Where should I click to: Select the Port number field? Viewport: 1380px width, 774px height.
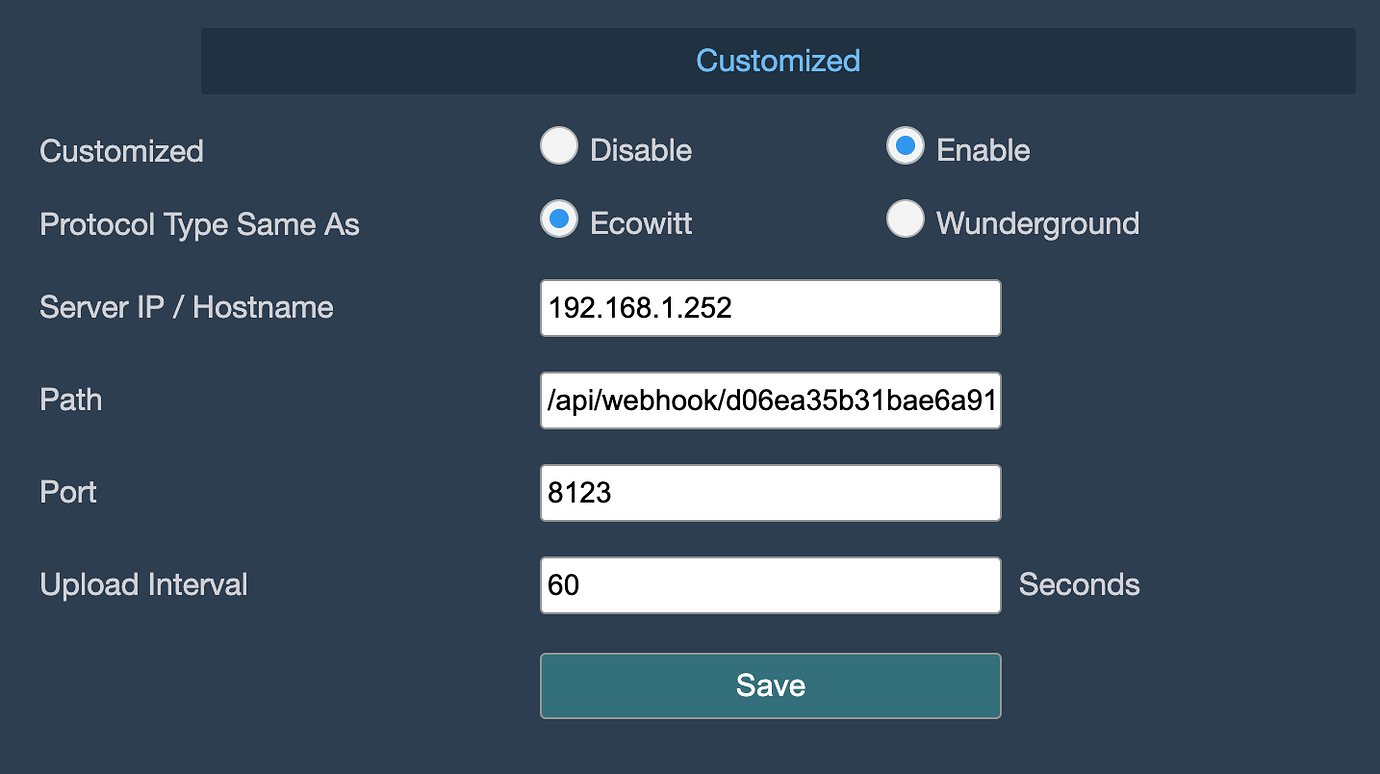pos(769,492)
